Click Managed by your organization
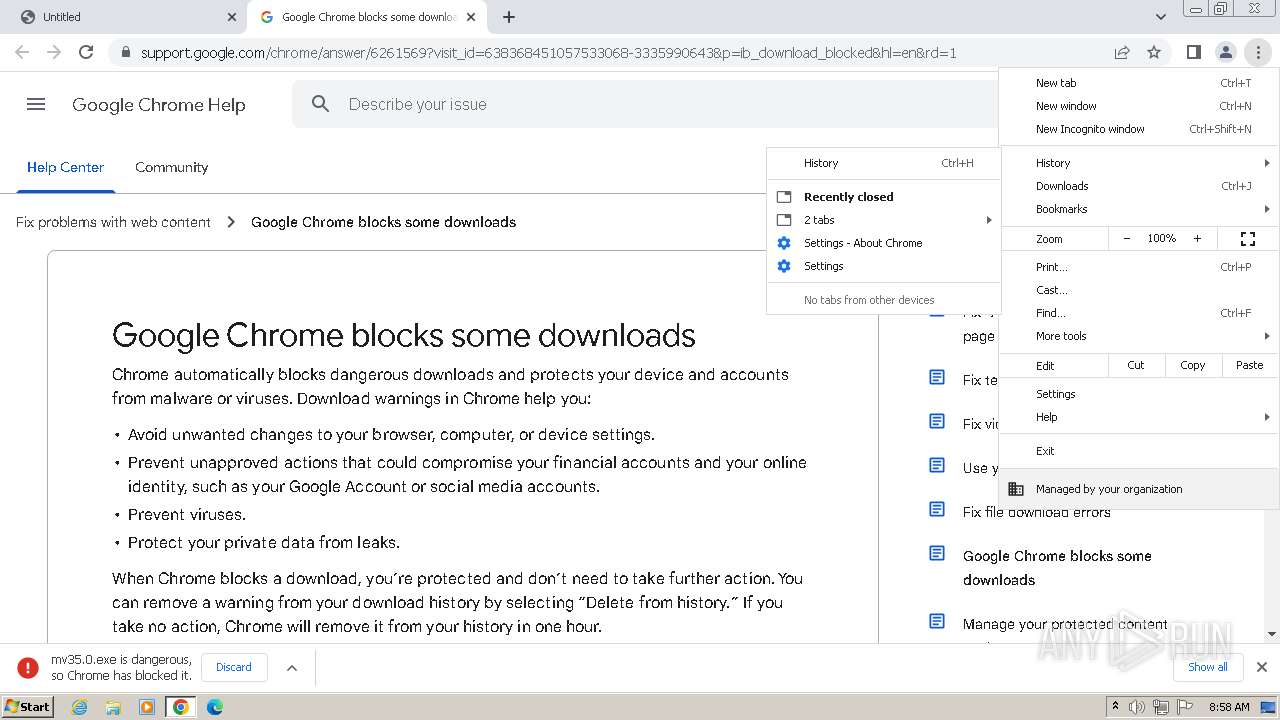 point(1139,489)
